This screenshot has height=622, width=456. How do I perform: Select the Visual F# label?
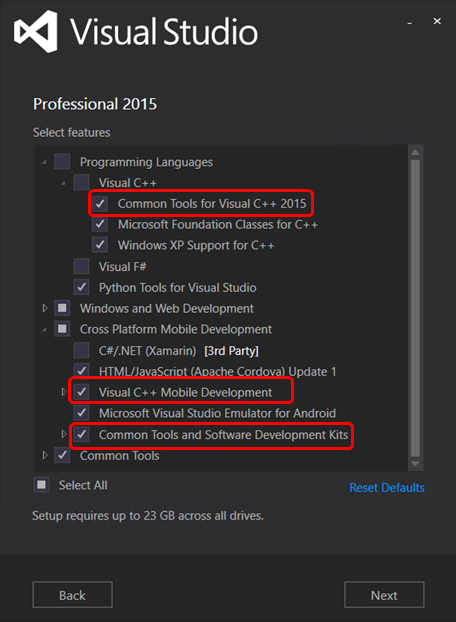click(123, 267)
